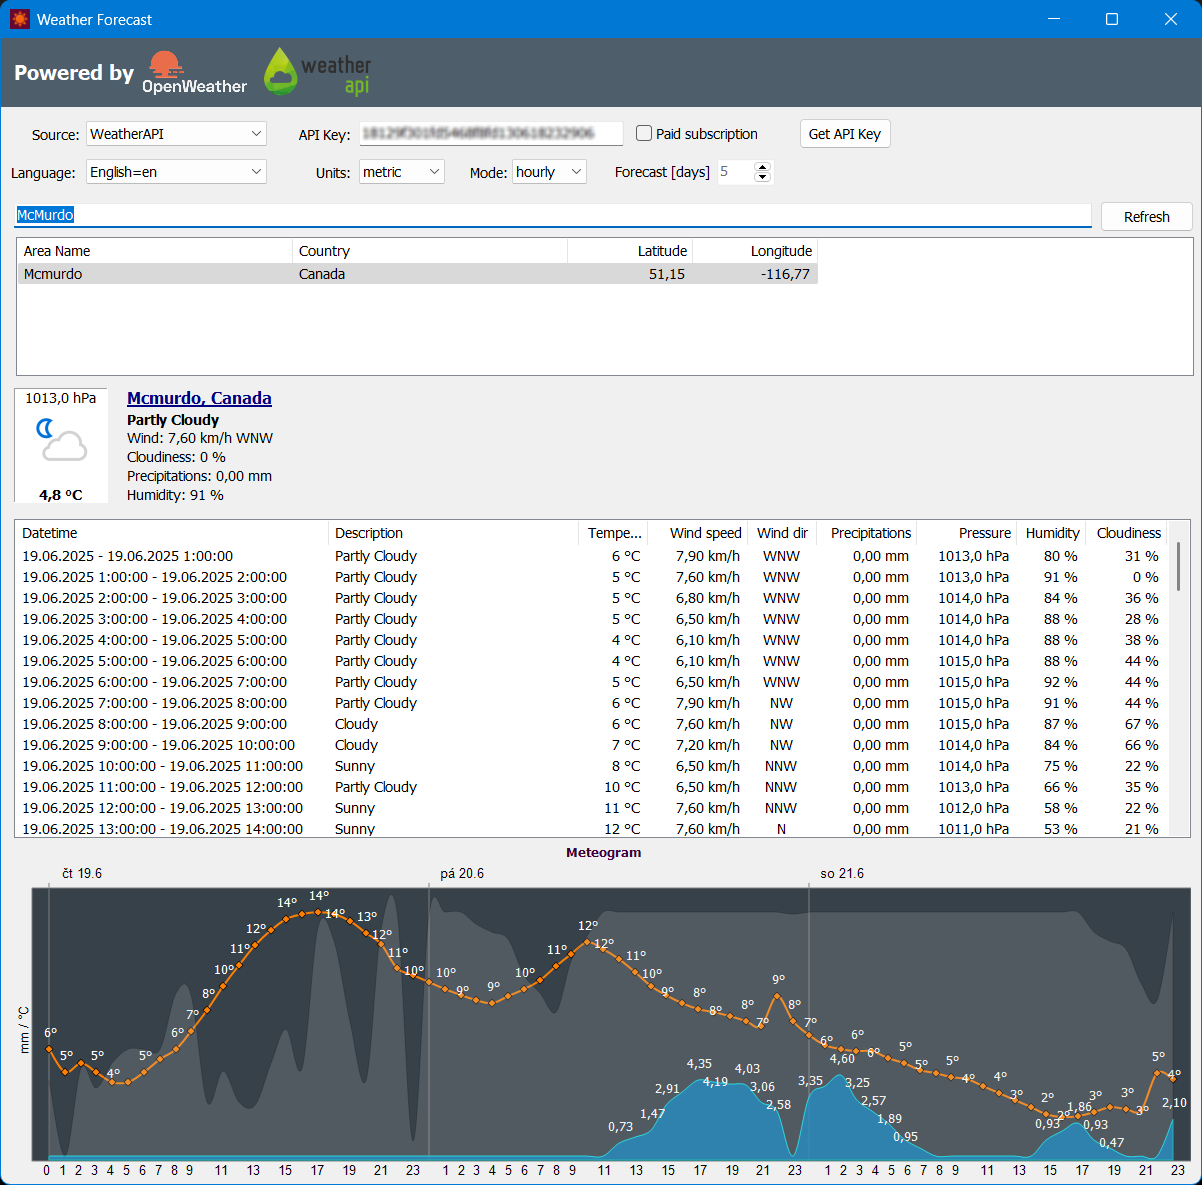Sort by the Area Name column header
Screen dimensions: 1202x1185
(x=155, y=251)
